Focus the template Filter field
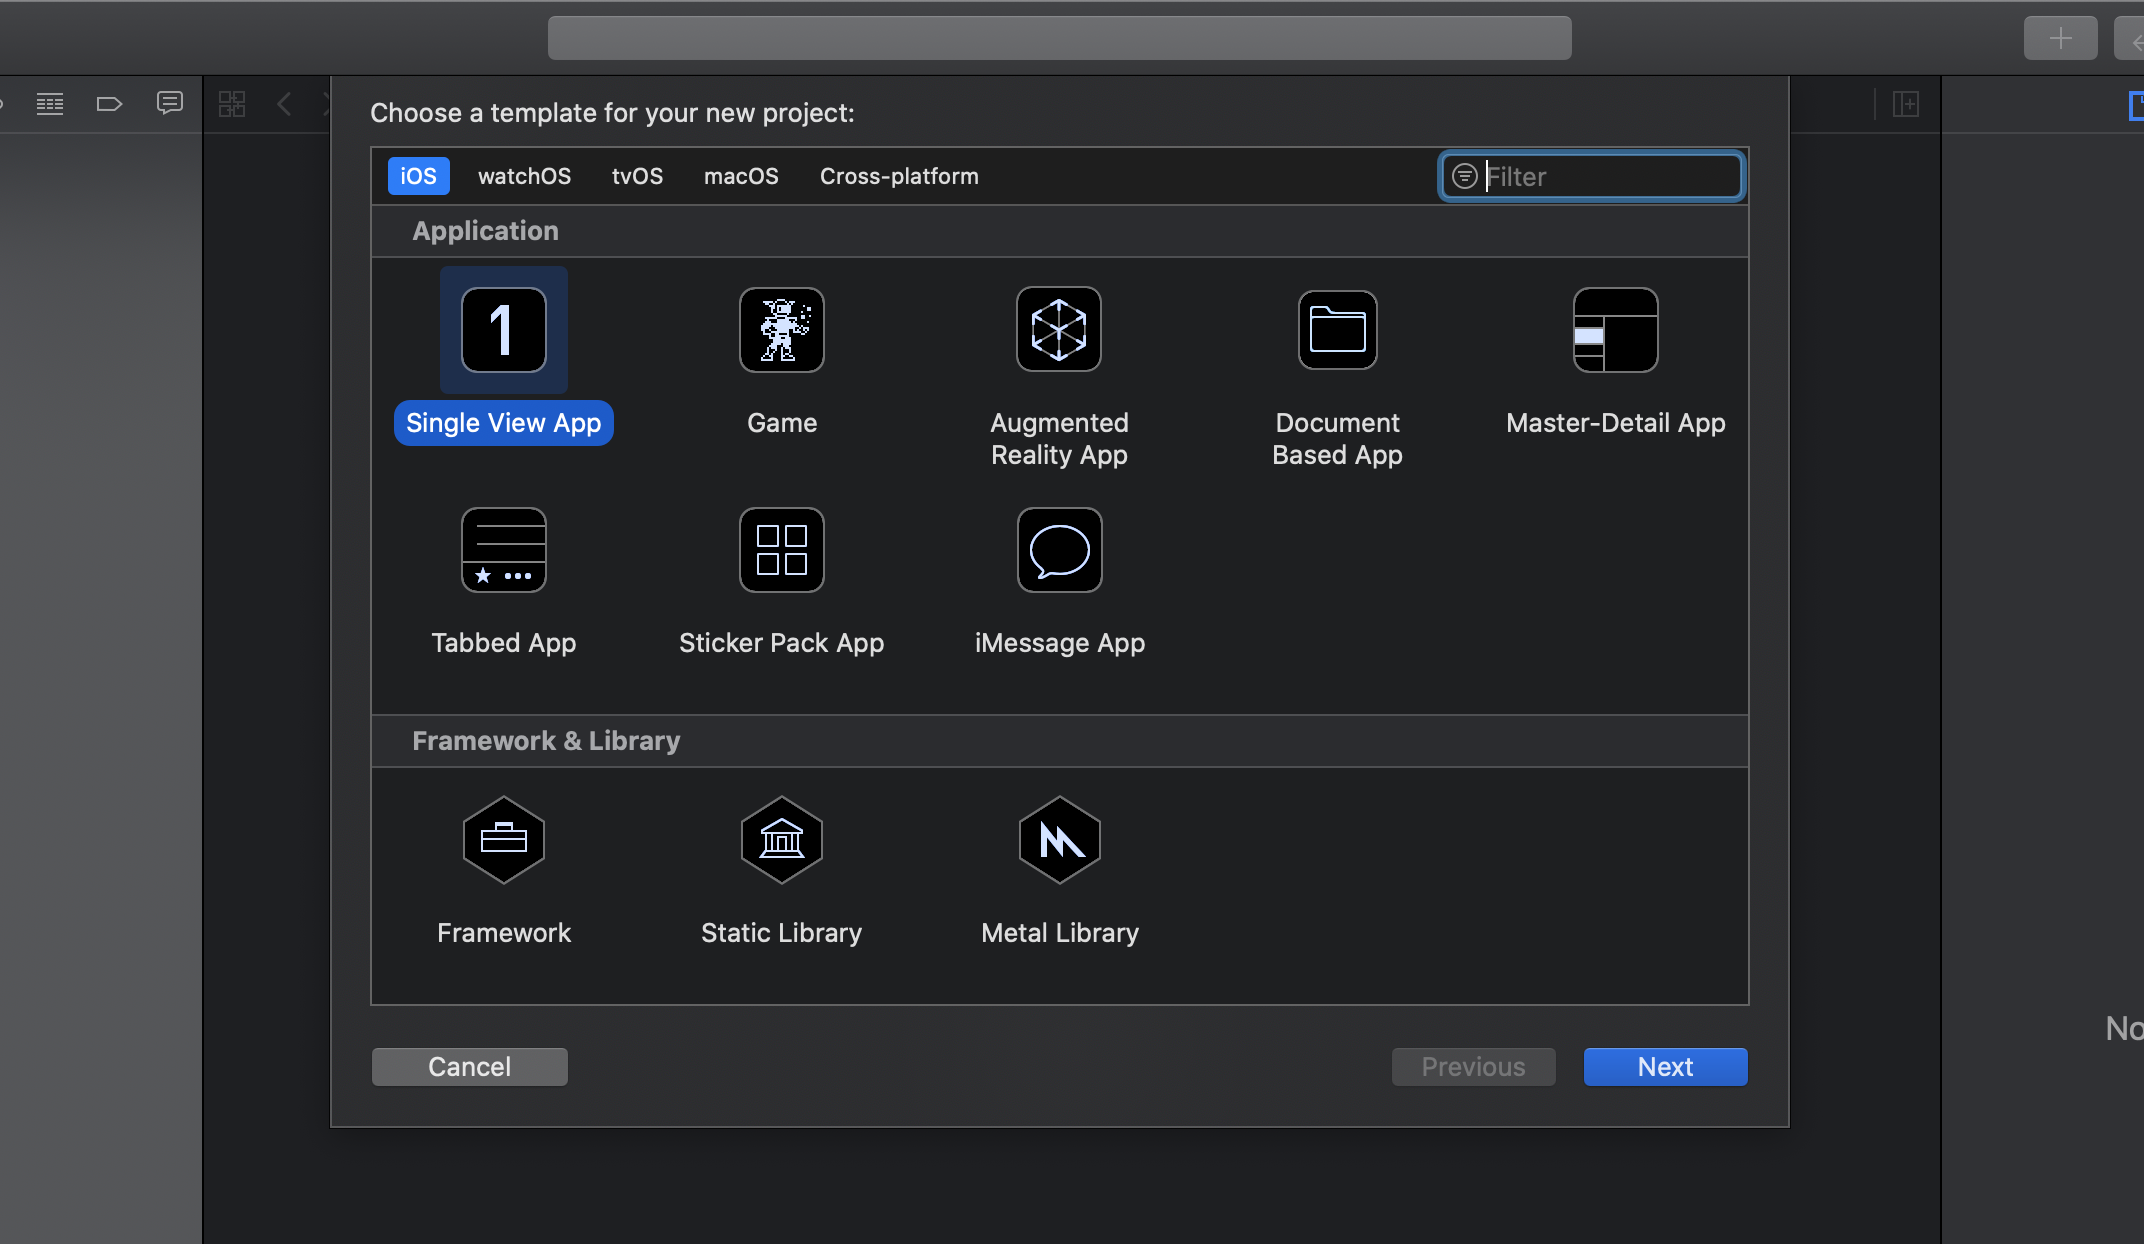 tap(1610, 176)
